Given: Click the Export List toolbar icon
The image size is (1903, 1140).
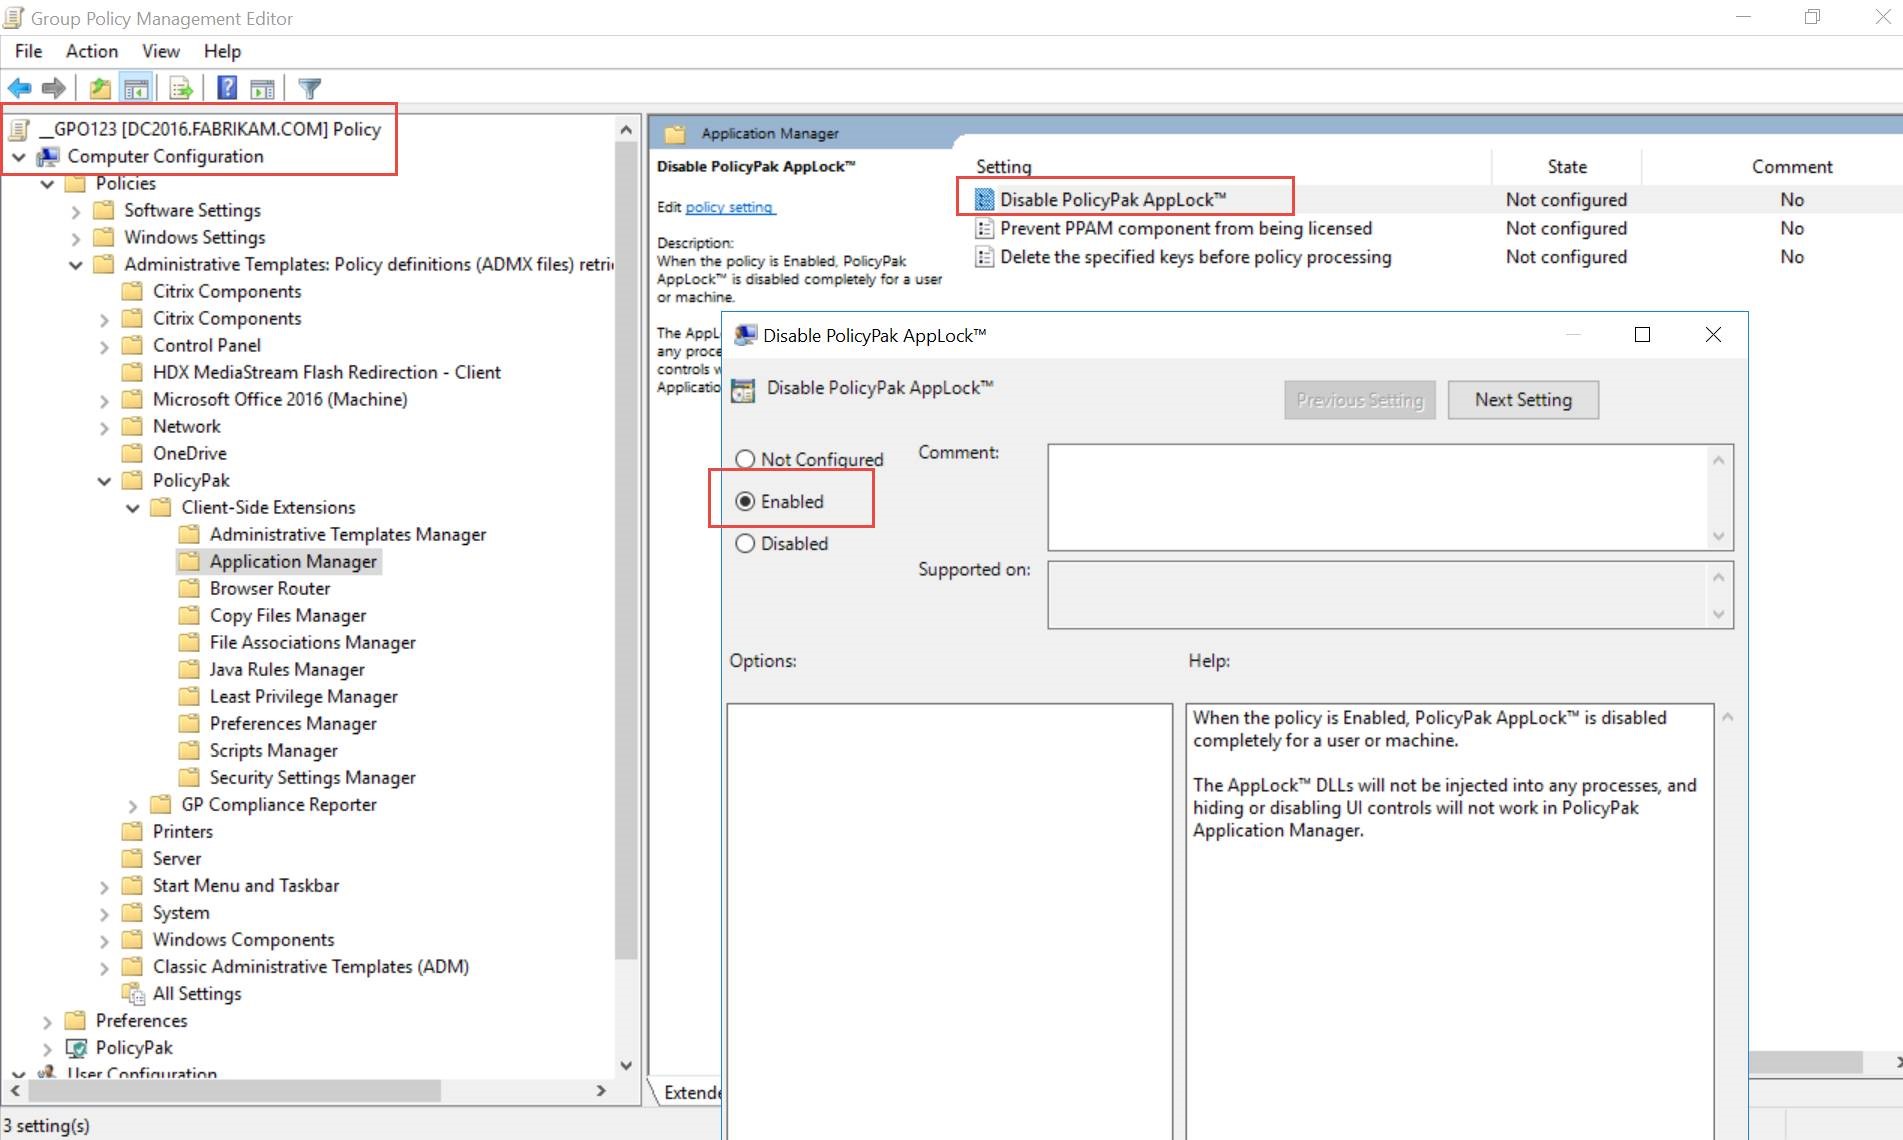Looking at the screenshot, I should [181, 89].
